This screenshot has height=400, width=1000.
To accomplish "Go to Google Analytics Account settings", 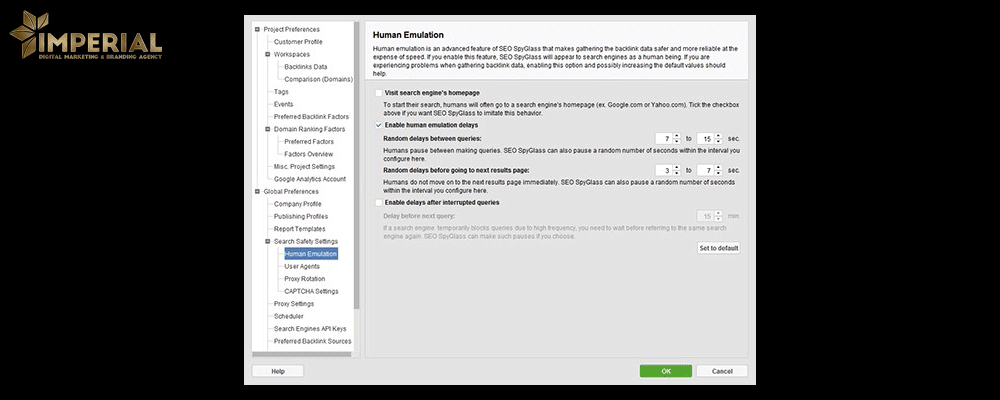I will (x=309, y=179).
